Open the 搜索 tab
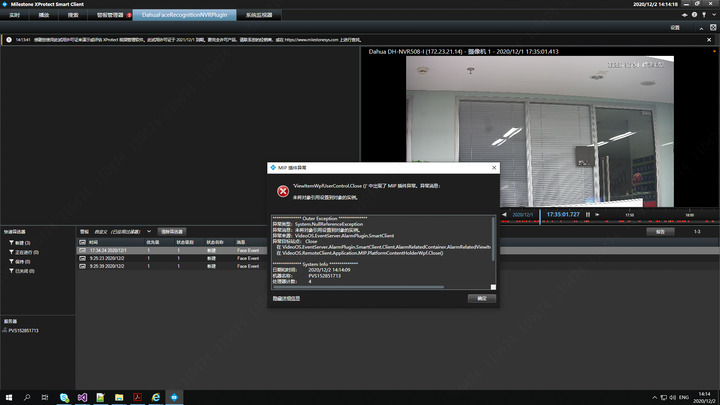 (74, 16)
